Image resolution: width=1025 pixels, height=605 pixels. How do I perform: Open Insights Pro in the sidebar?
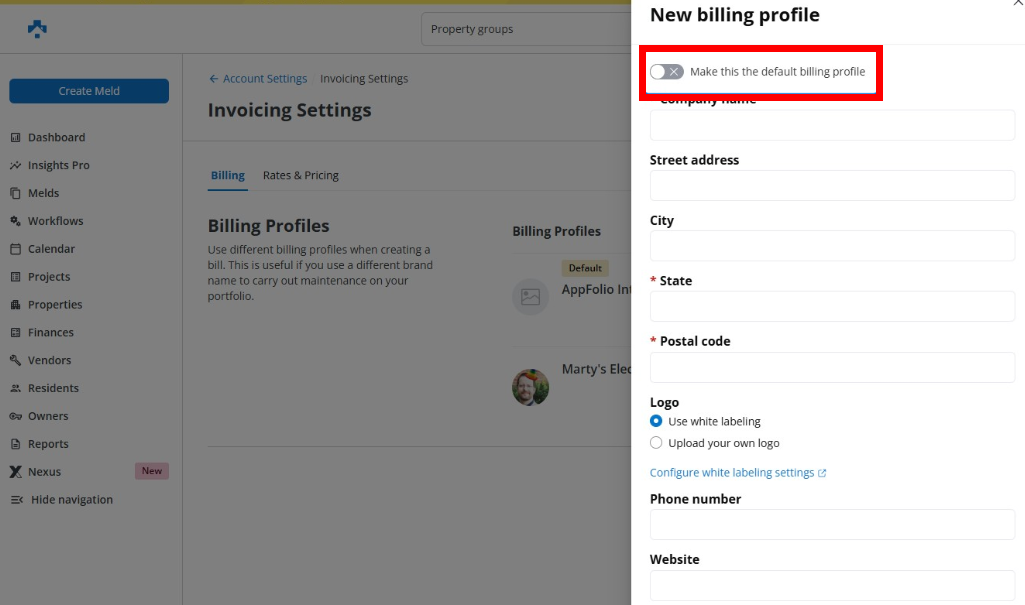[58, 166]
